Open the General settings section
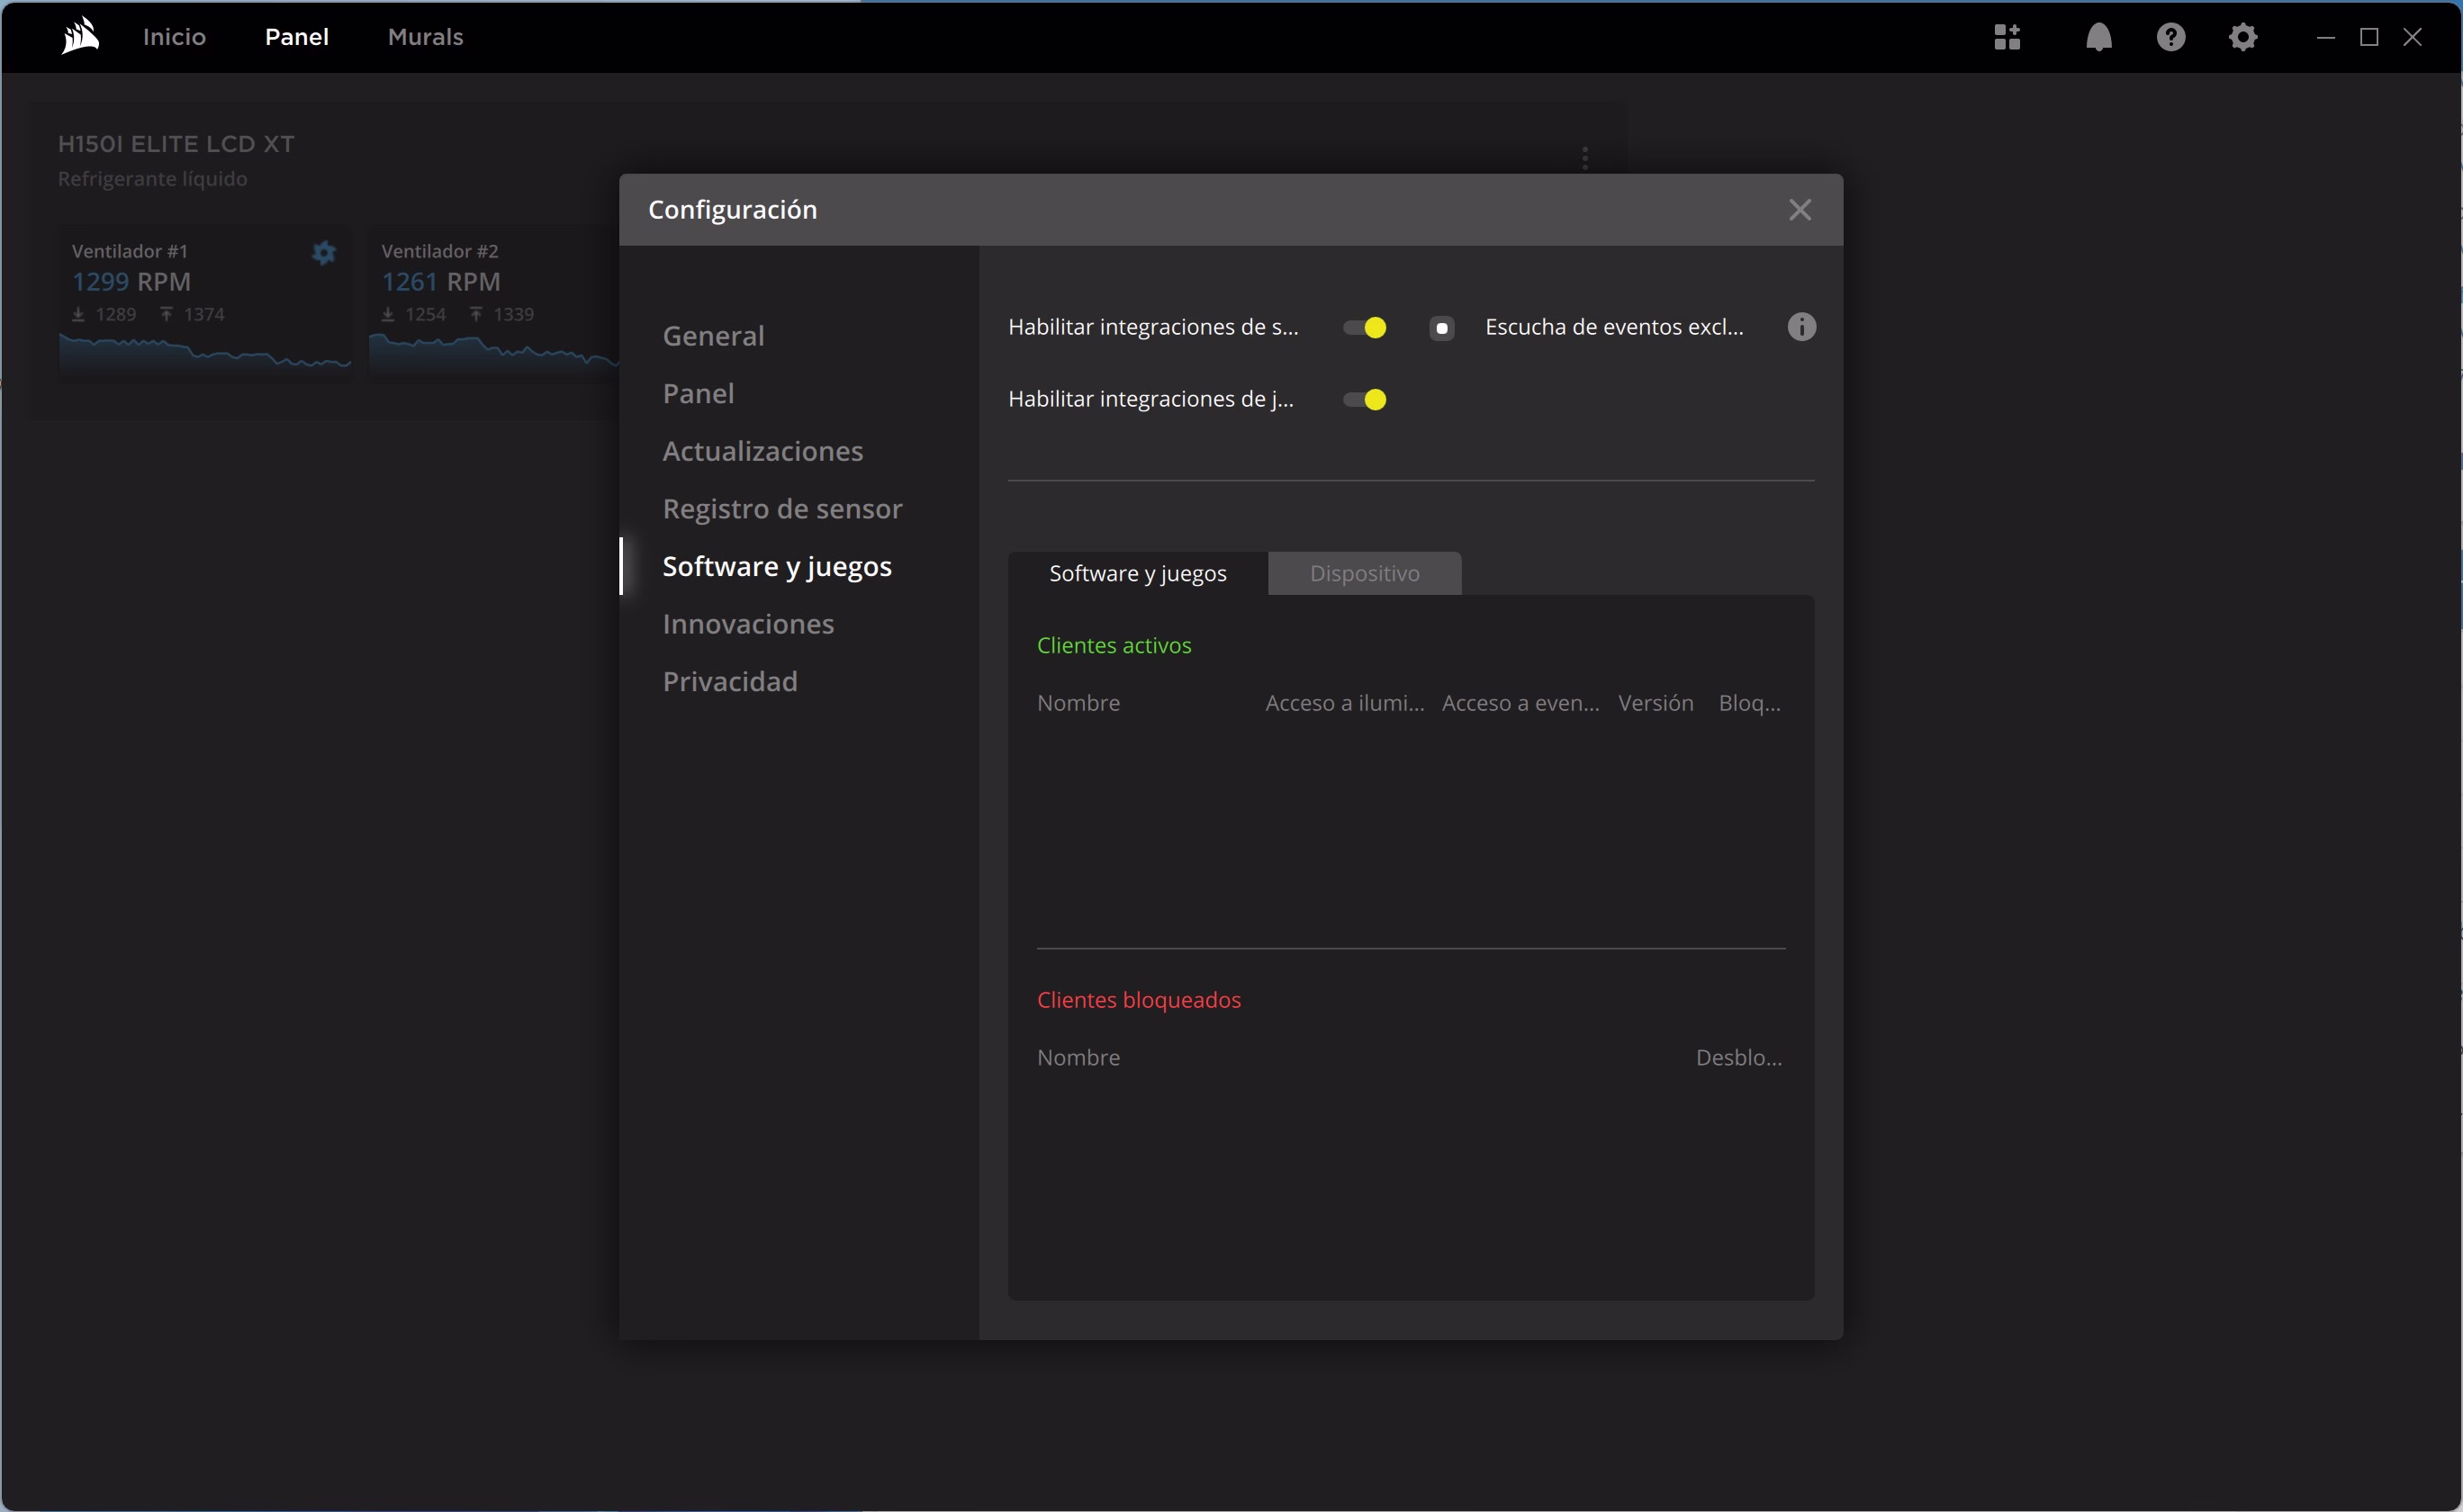Screen dimensions: 2463x1512 713,336
